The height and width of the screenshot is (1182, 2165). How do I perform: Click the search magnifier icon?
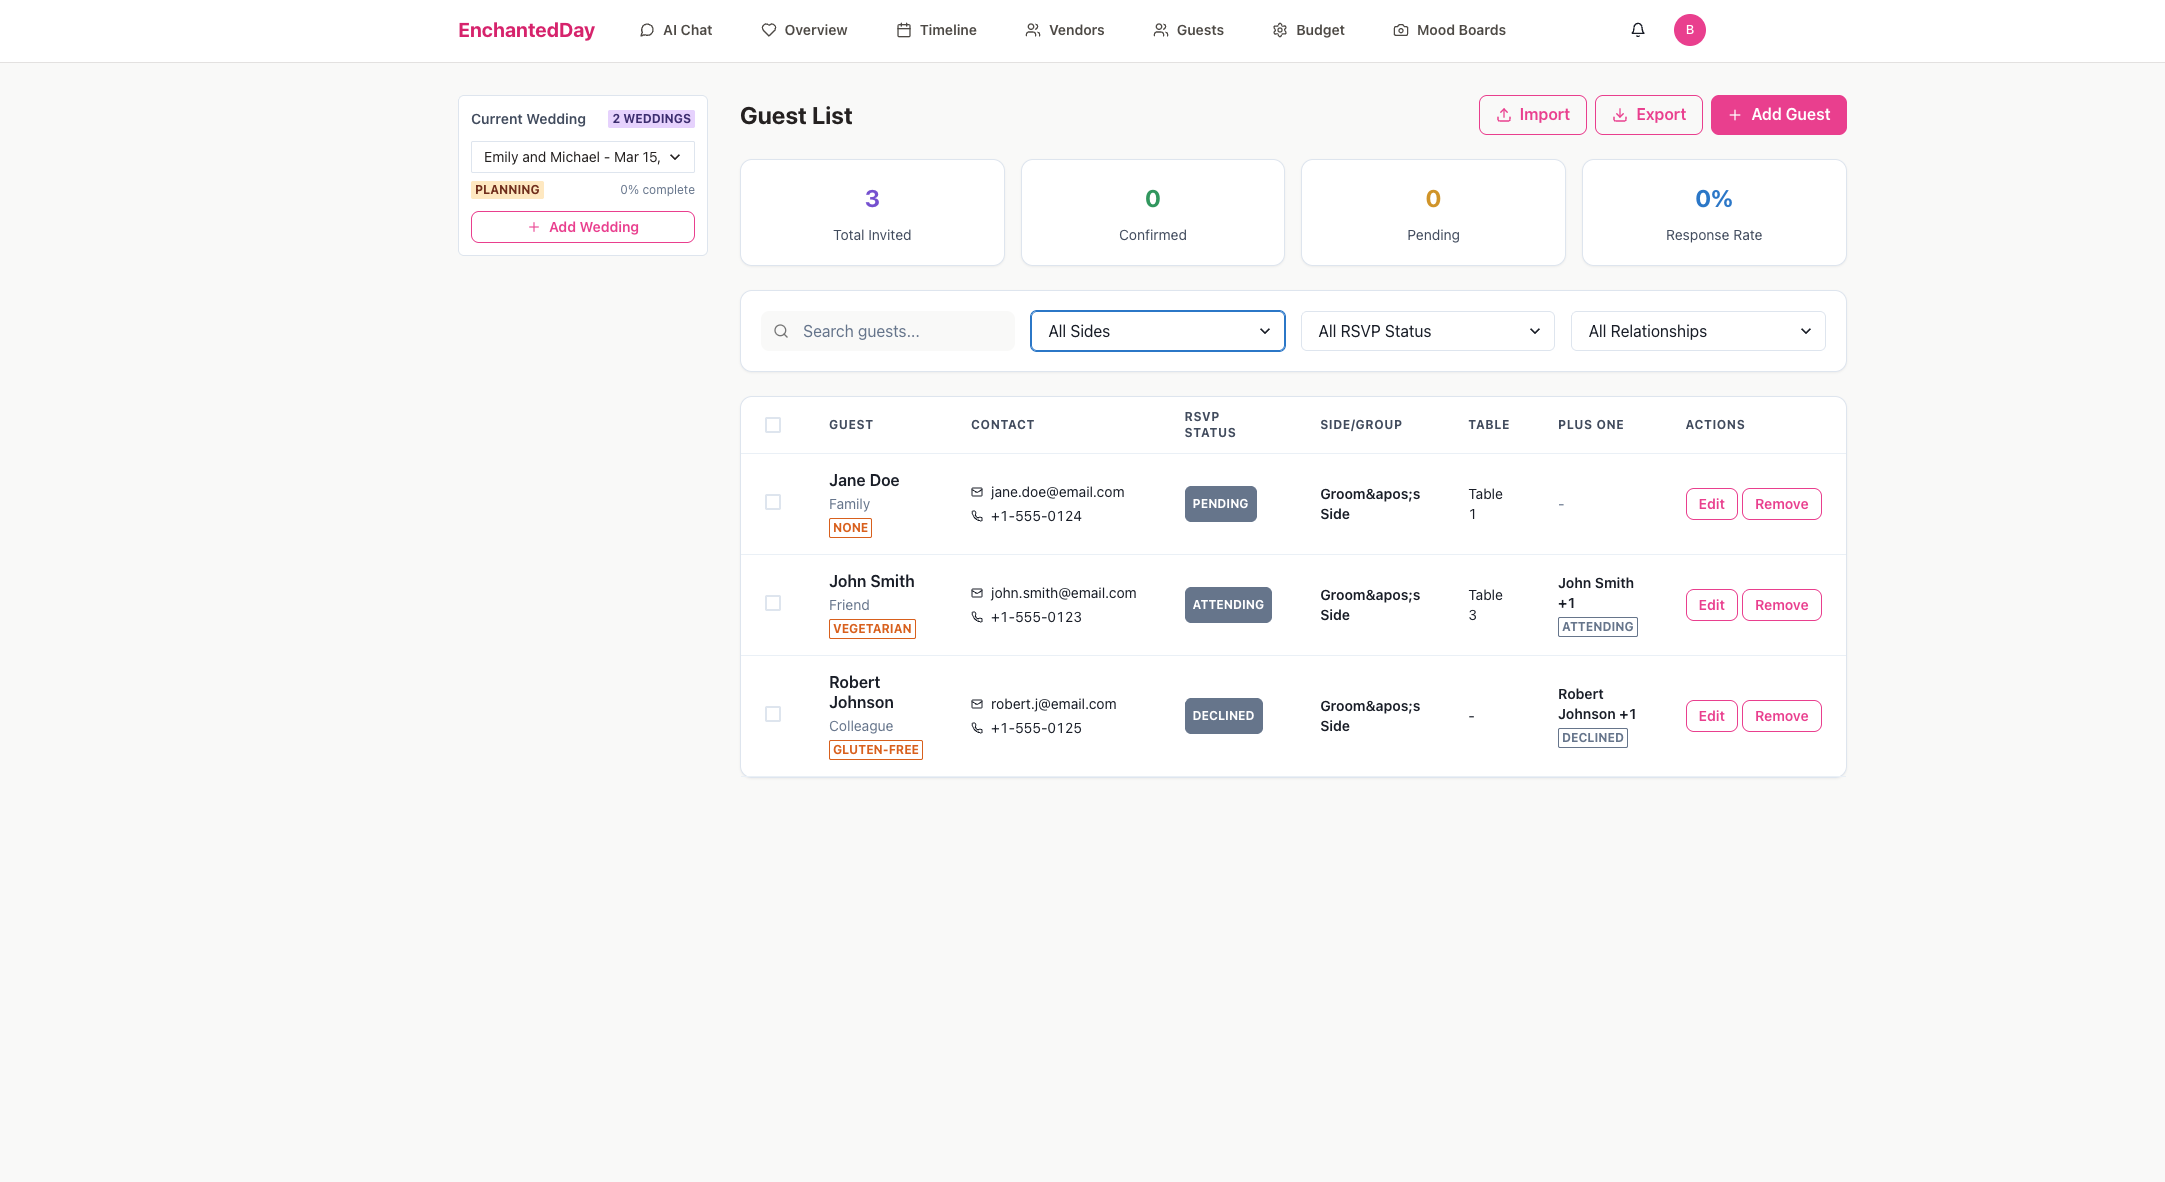click(781, 331)
